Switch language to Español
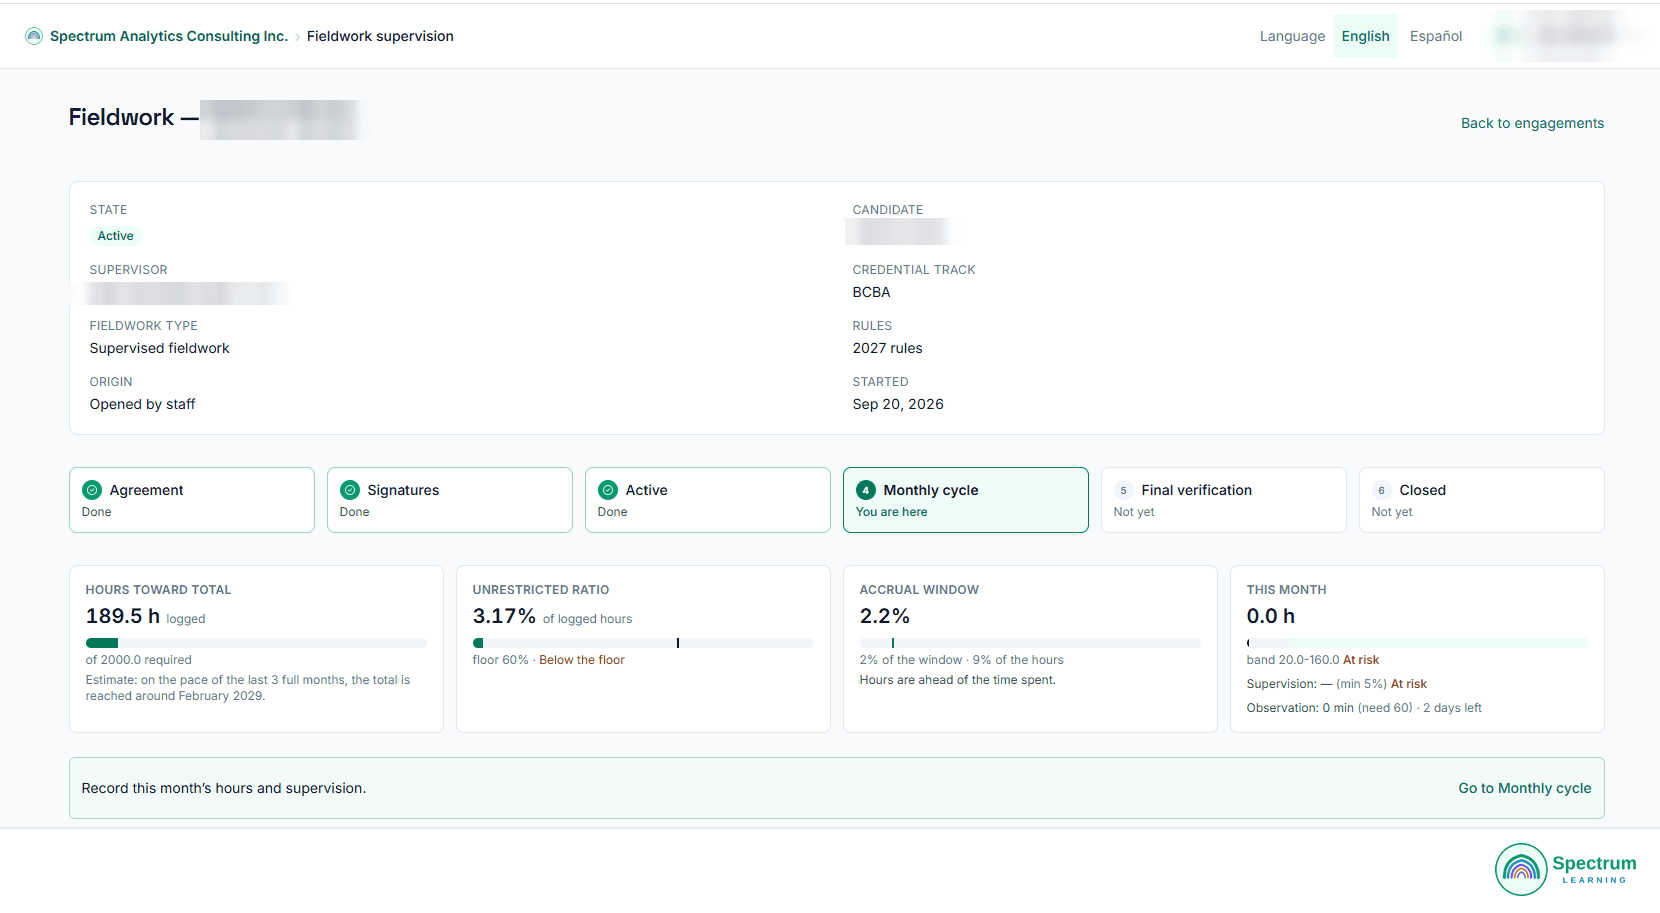Screen dimensions: 1660x913 click(x=1436, y=36)
